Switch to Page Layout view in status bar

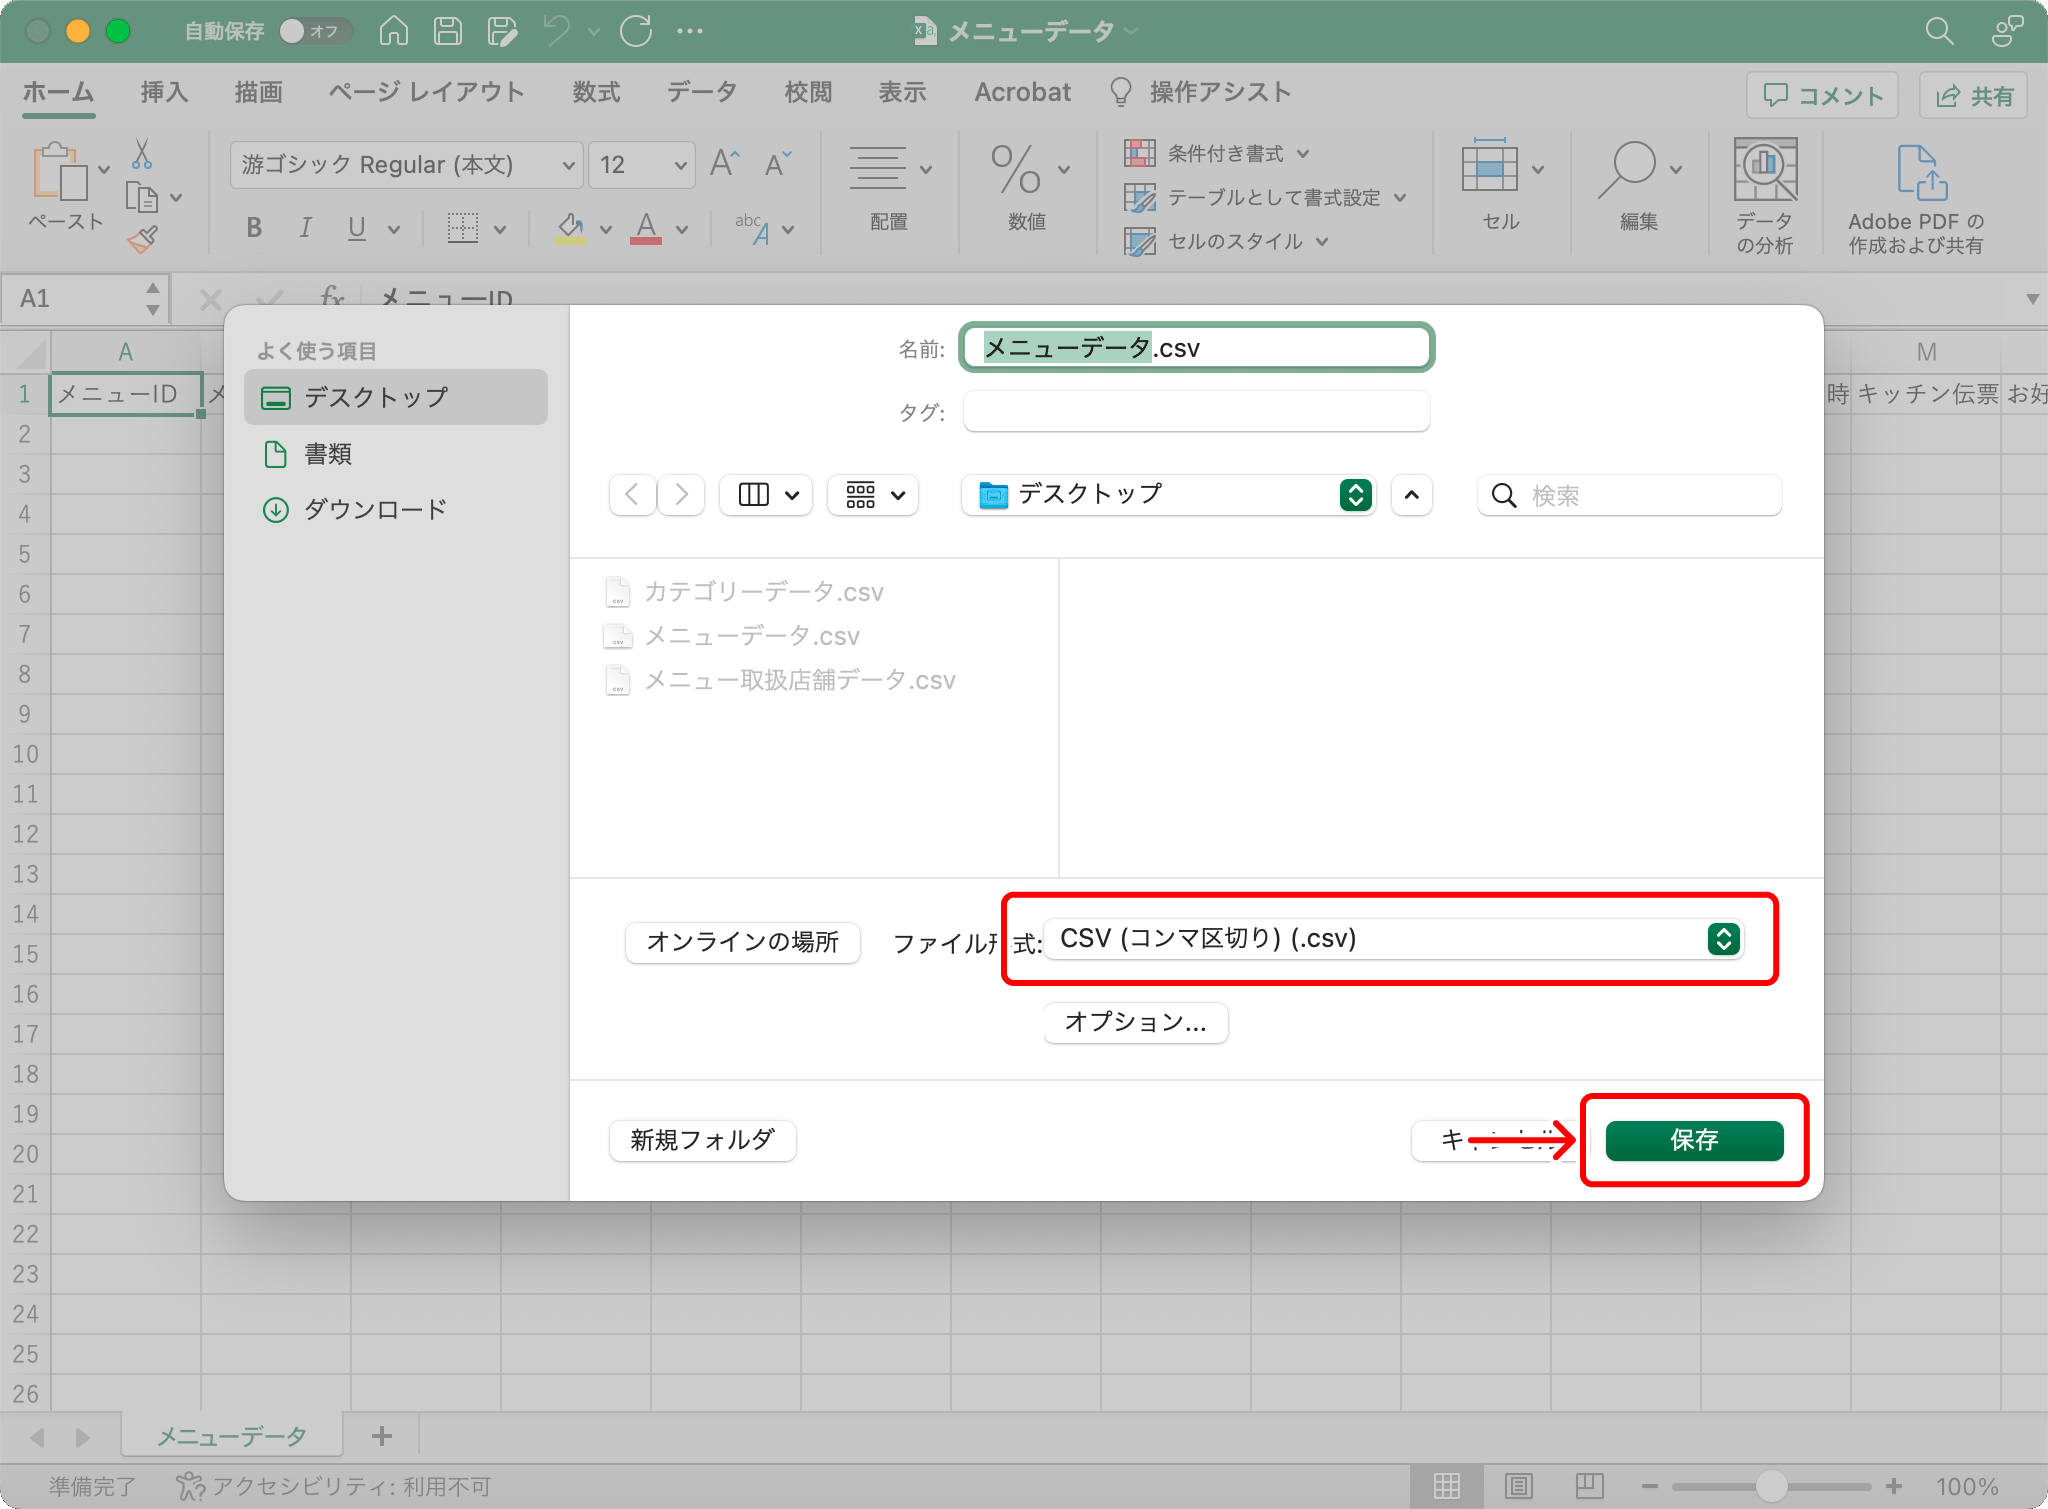1518,1486
